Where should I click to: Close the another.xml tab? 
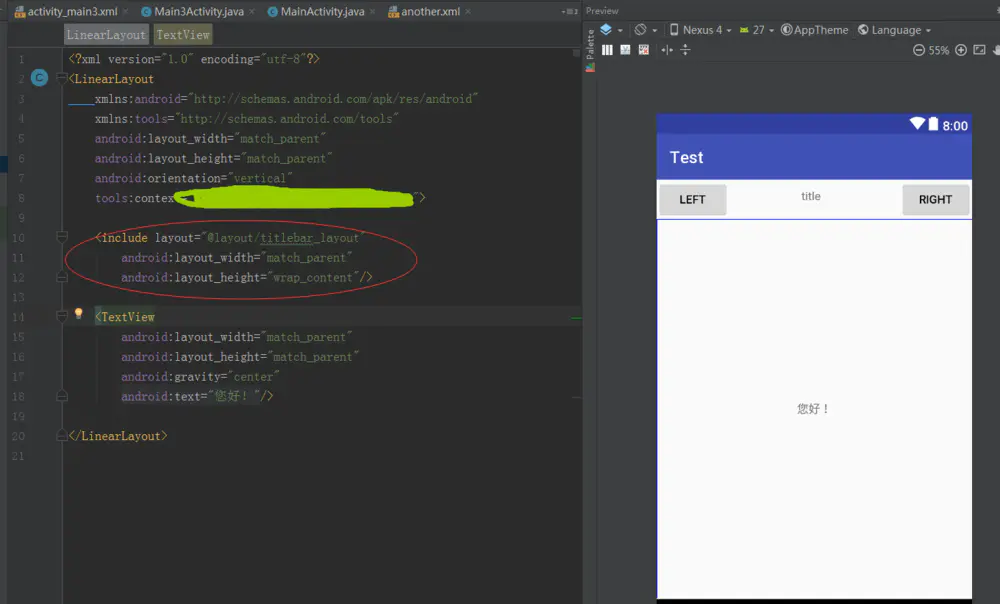tap(468, 11)
